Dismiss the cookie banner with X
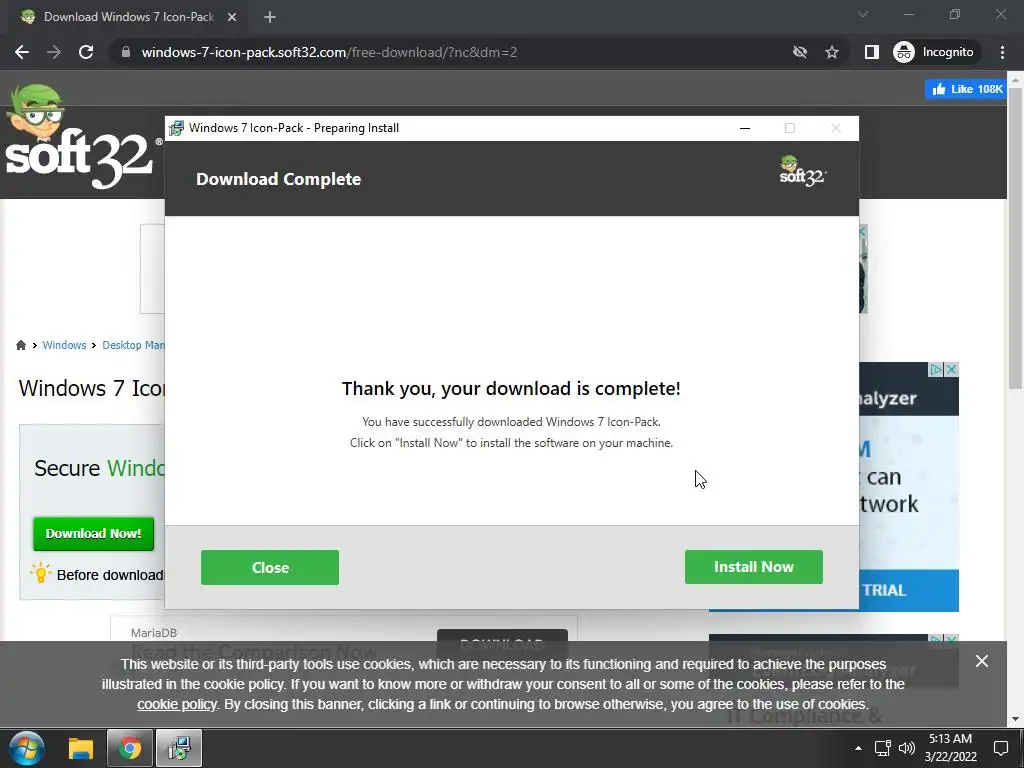1024x768 pixels. pos(982,661)
